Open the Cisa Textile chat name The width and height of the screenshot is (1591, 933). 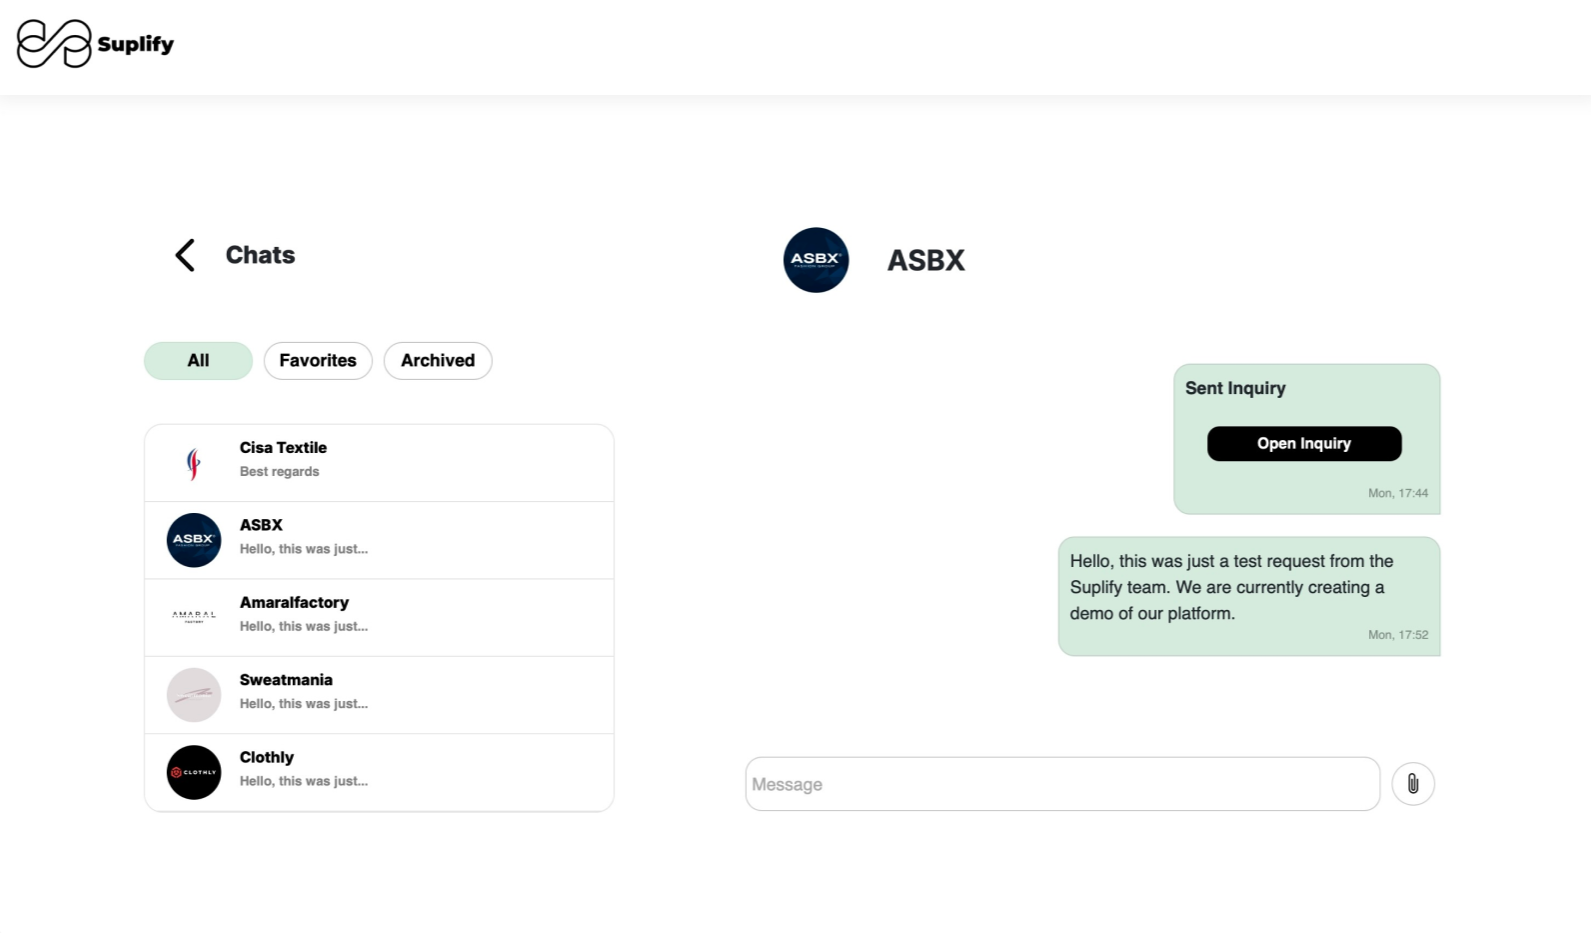(x=283, y=448)
